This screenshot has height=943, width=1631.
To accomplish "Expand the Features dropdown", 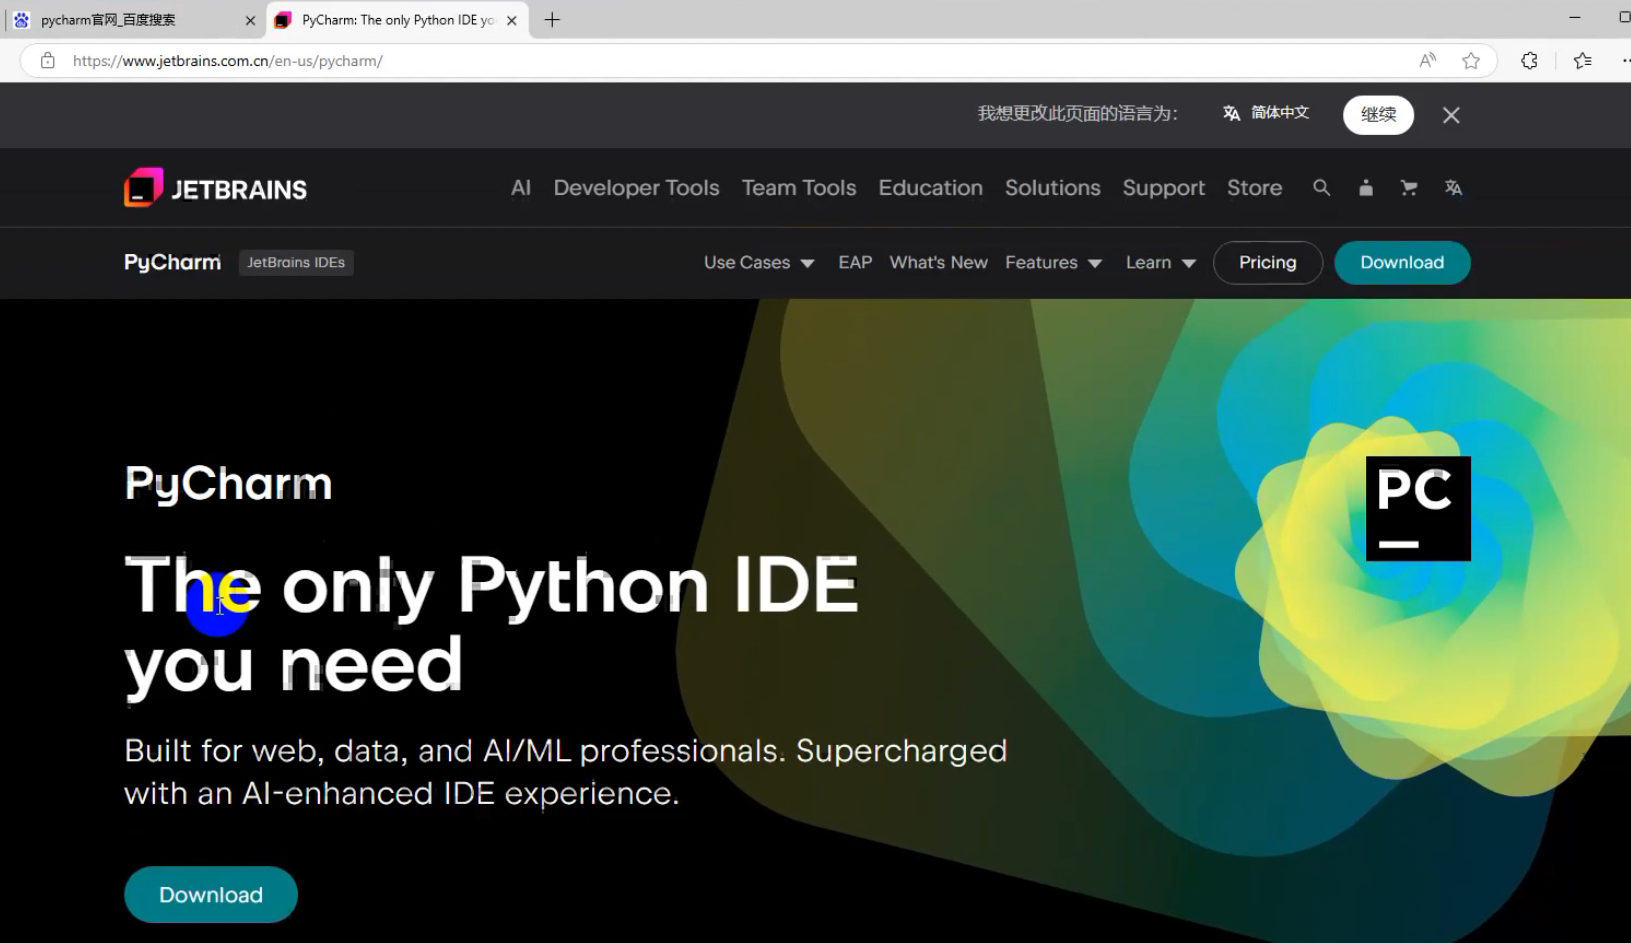I will [1053, 263].
